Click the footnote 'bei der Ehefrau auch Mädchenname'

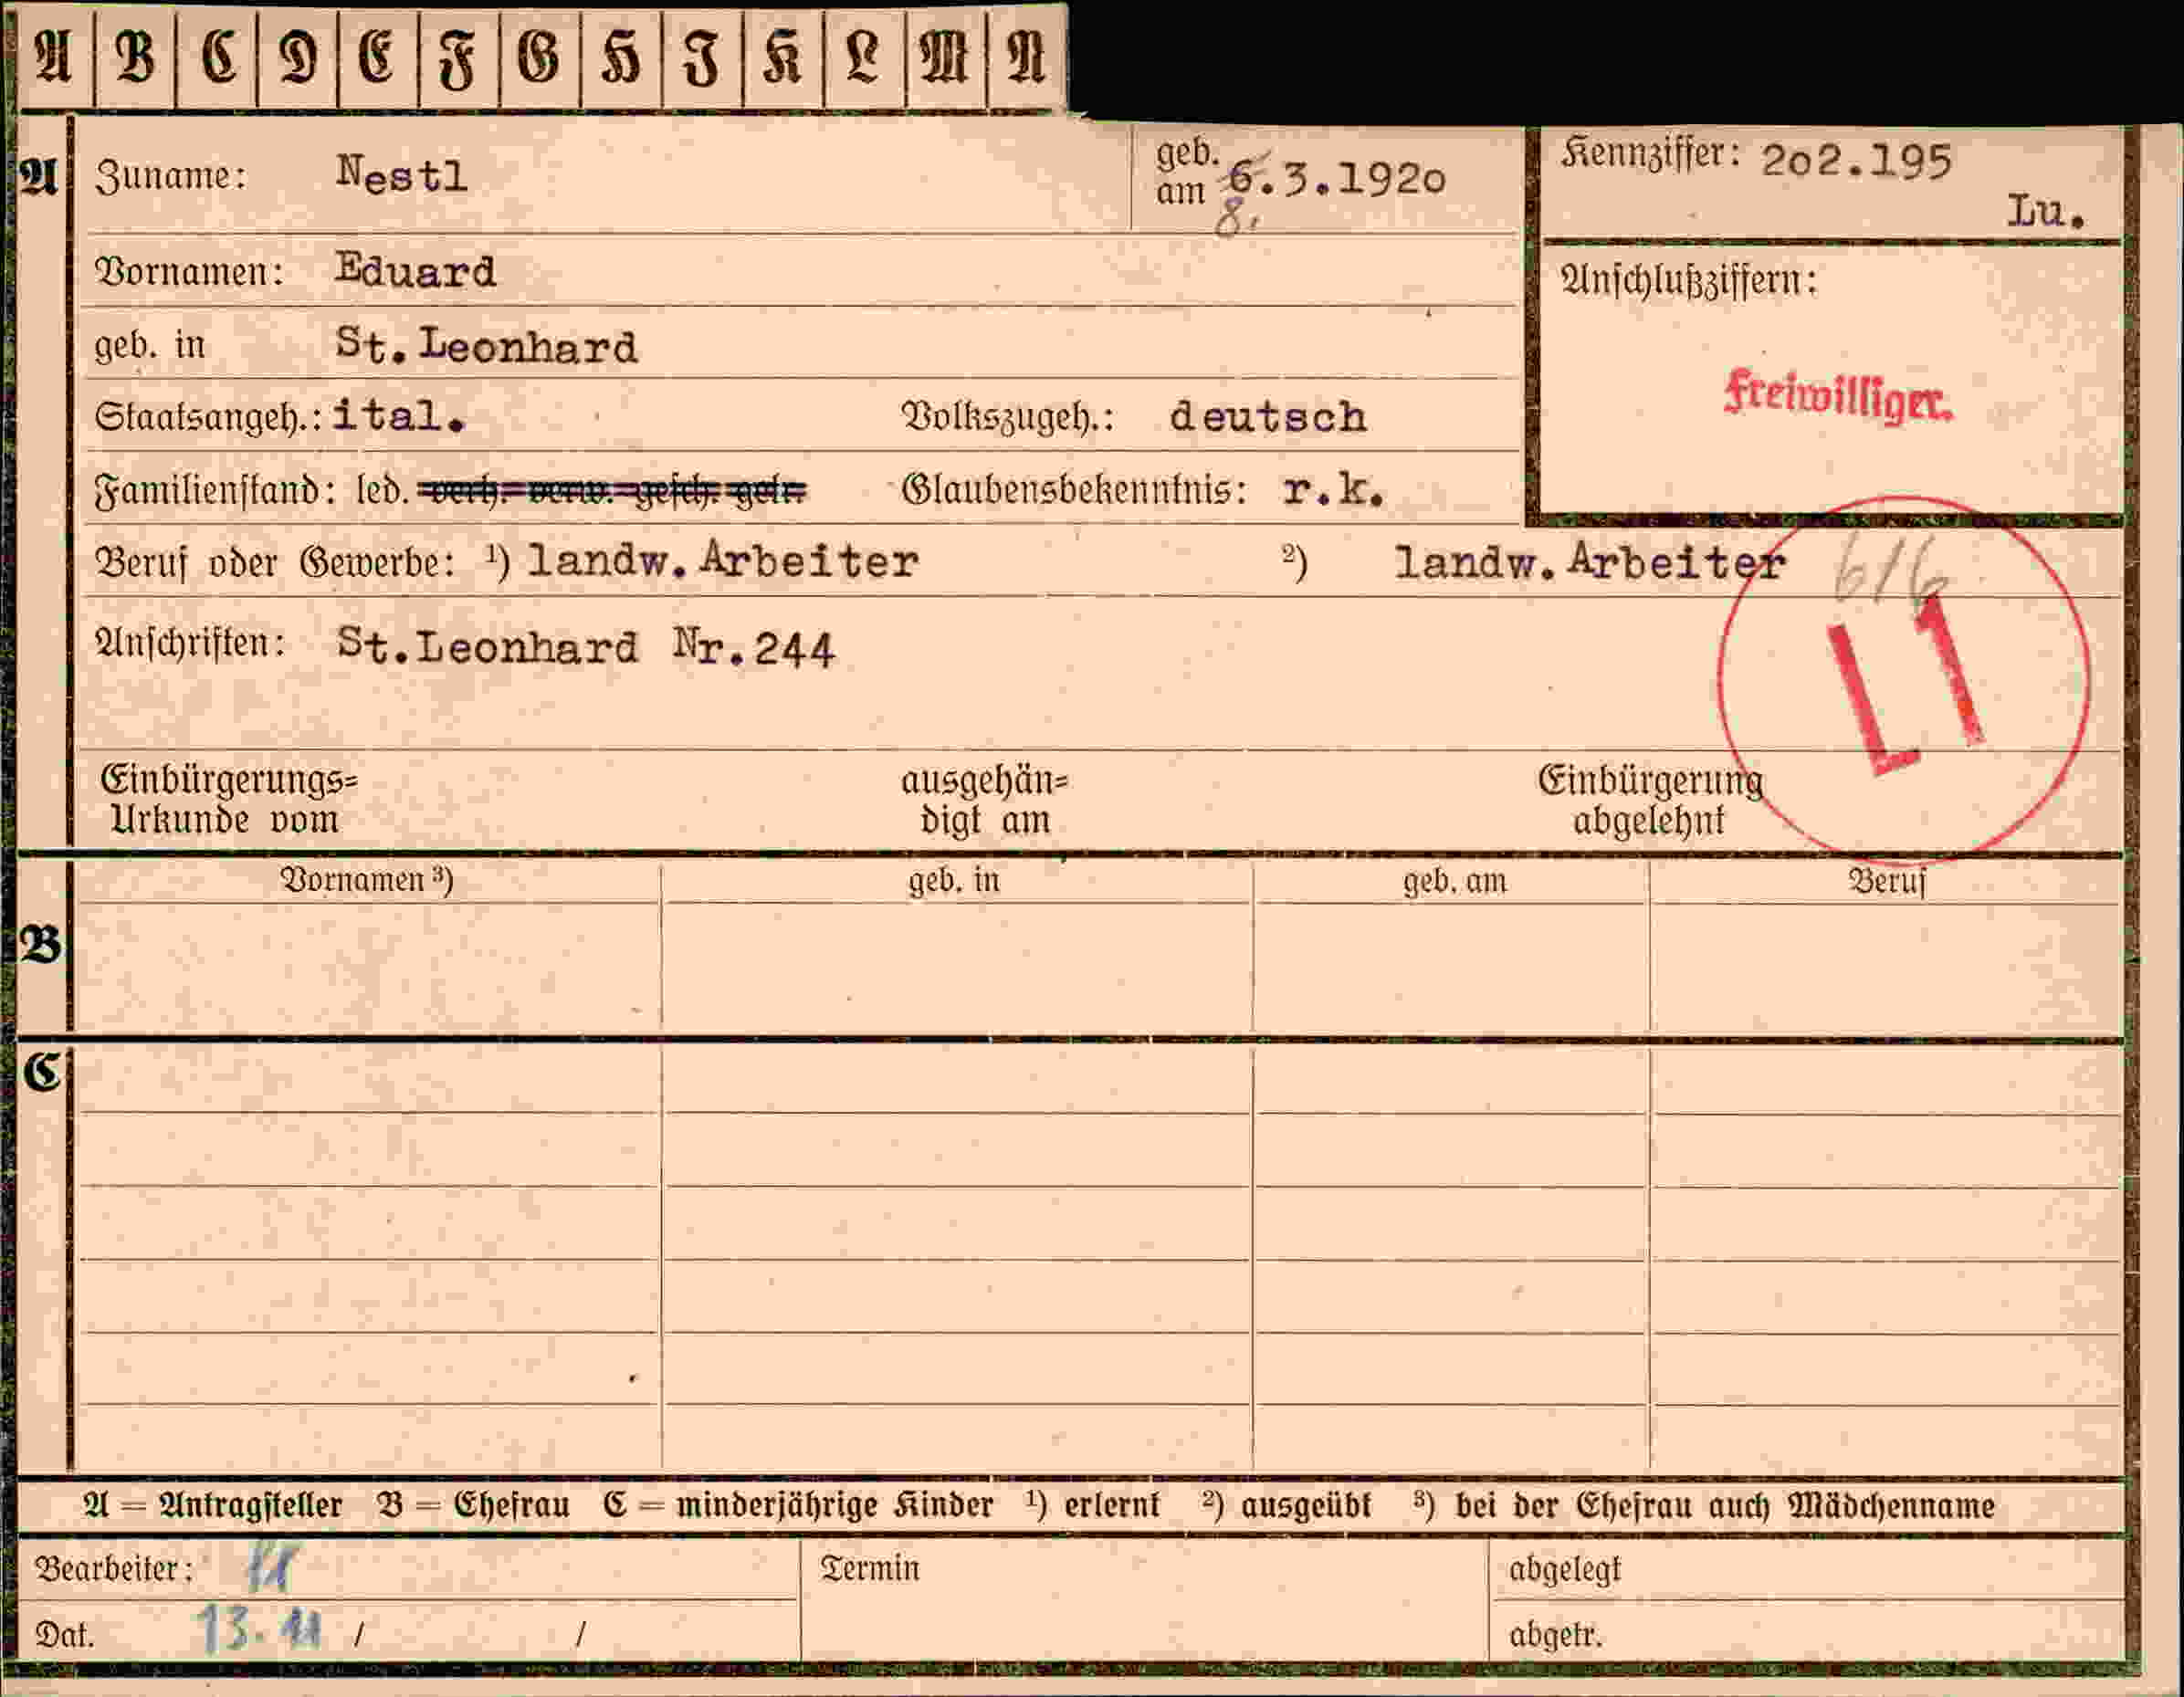pos(1725,1506)
